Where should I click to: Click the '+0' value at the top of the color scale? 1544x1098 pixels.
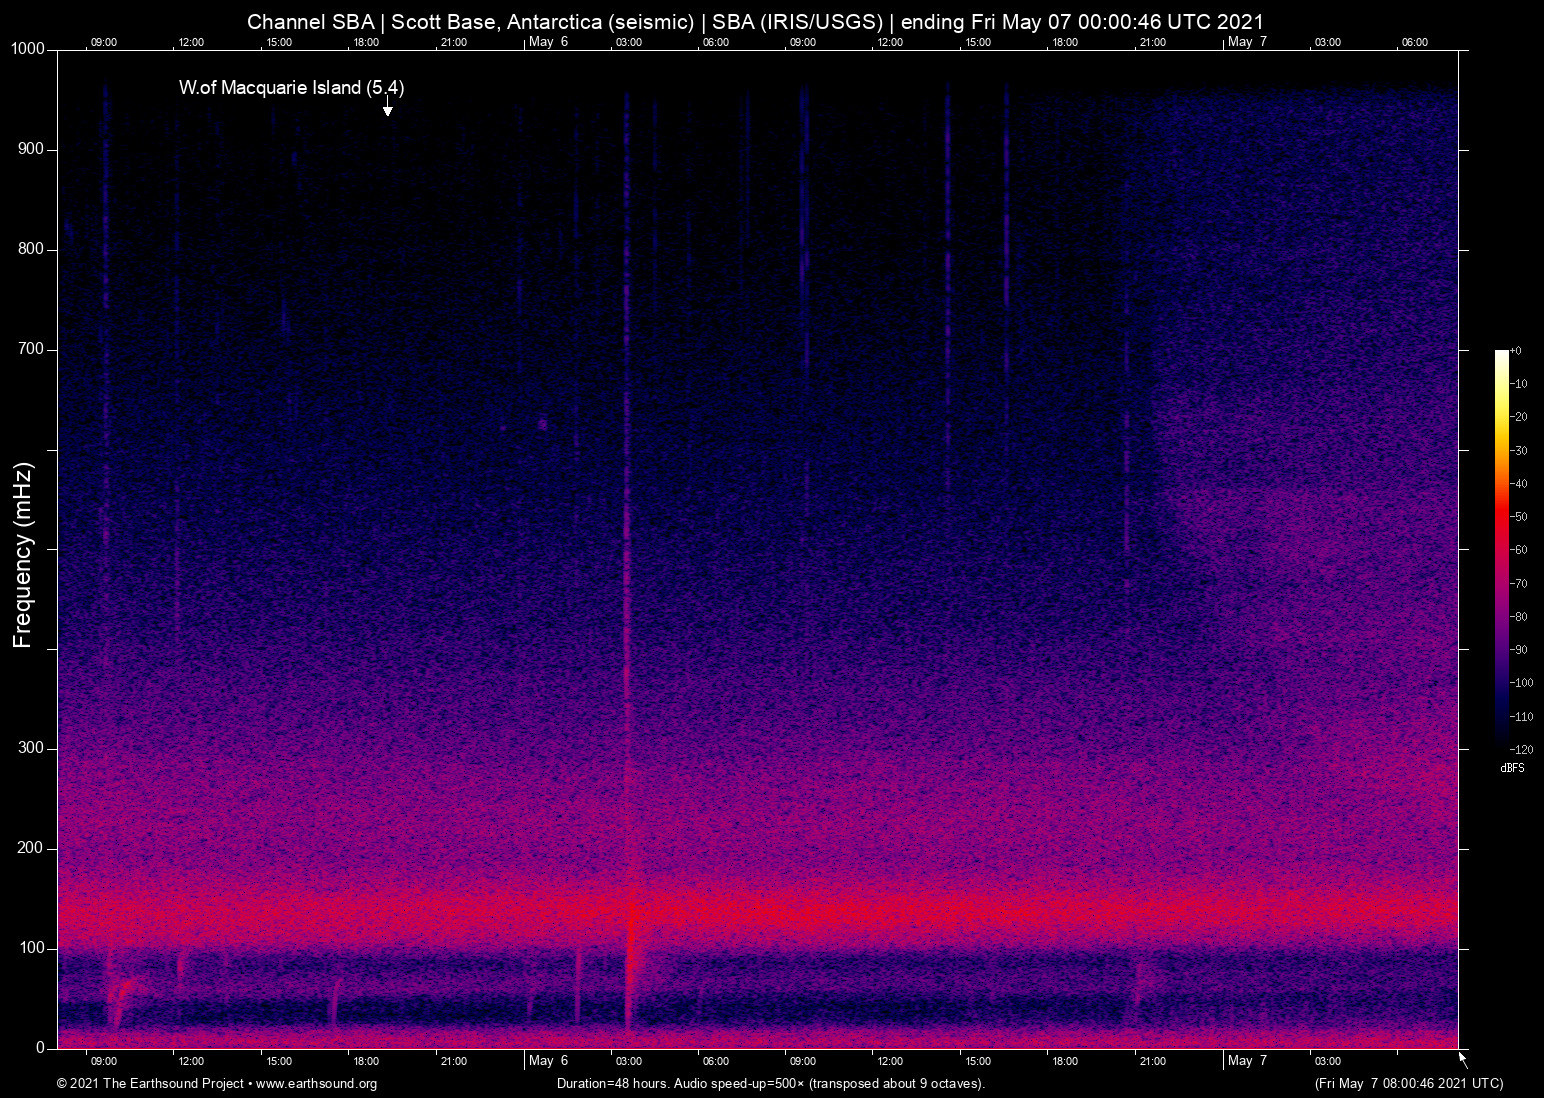pyautogui.click(x=1516, y=351)
